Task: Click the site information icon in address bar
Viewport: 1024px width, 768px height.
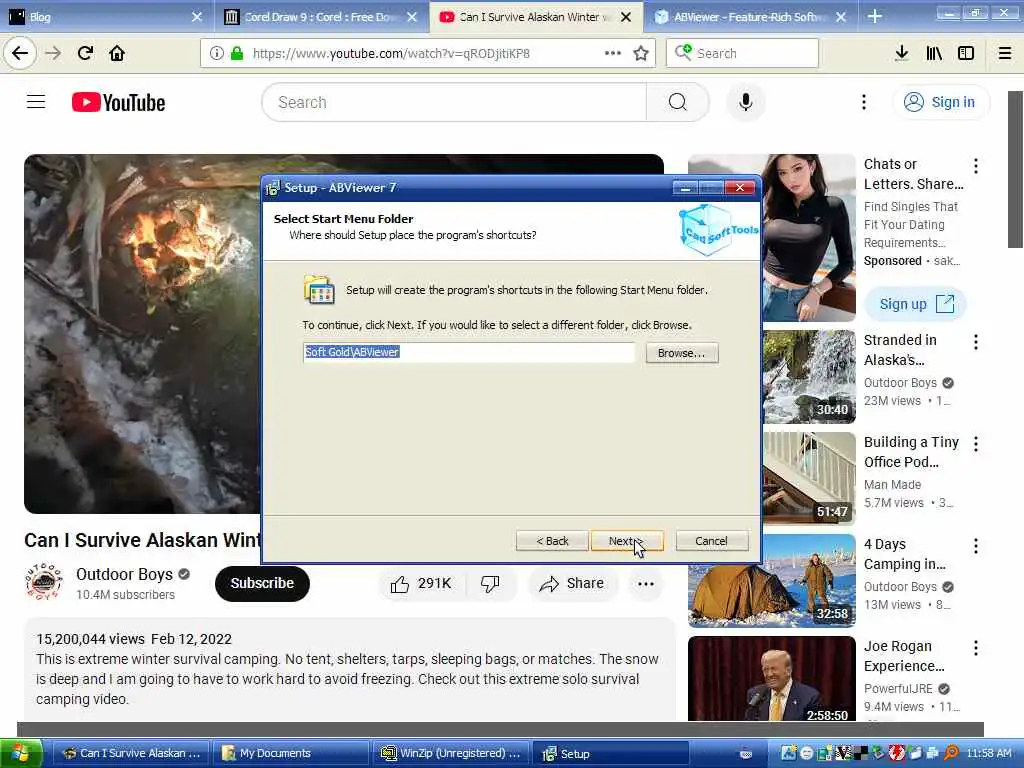Action: [216, 53]
